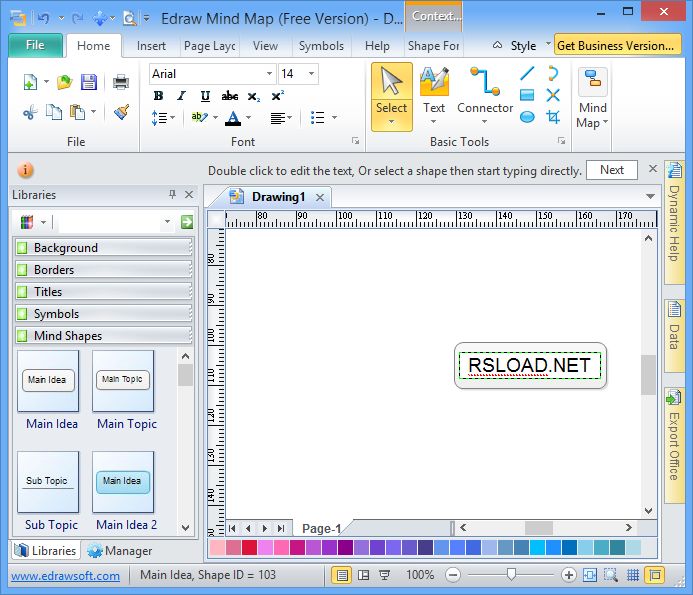Click the zoom region magnifier icon
Image resolution: width=693 pixels, height=595 pixels.
point(611,575)
